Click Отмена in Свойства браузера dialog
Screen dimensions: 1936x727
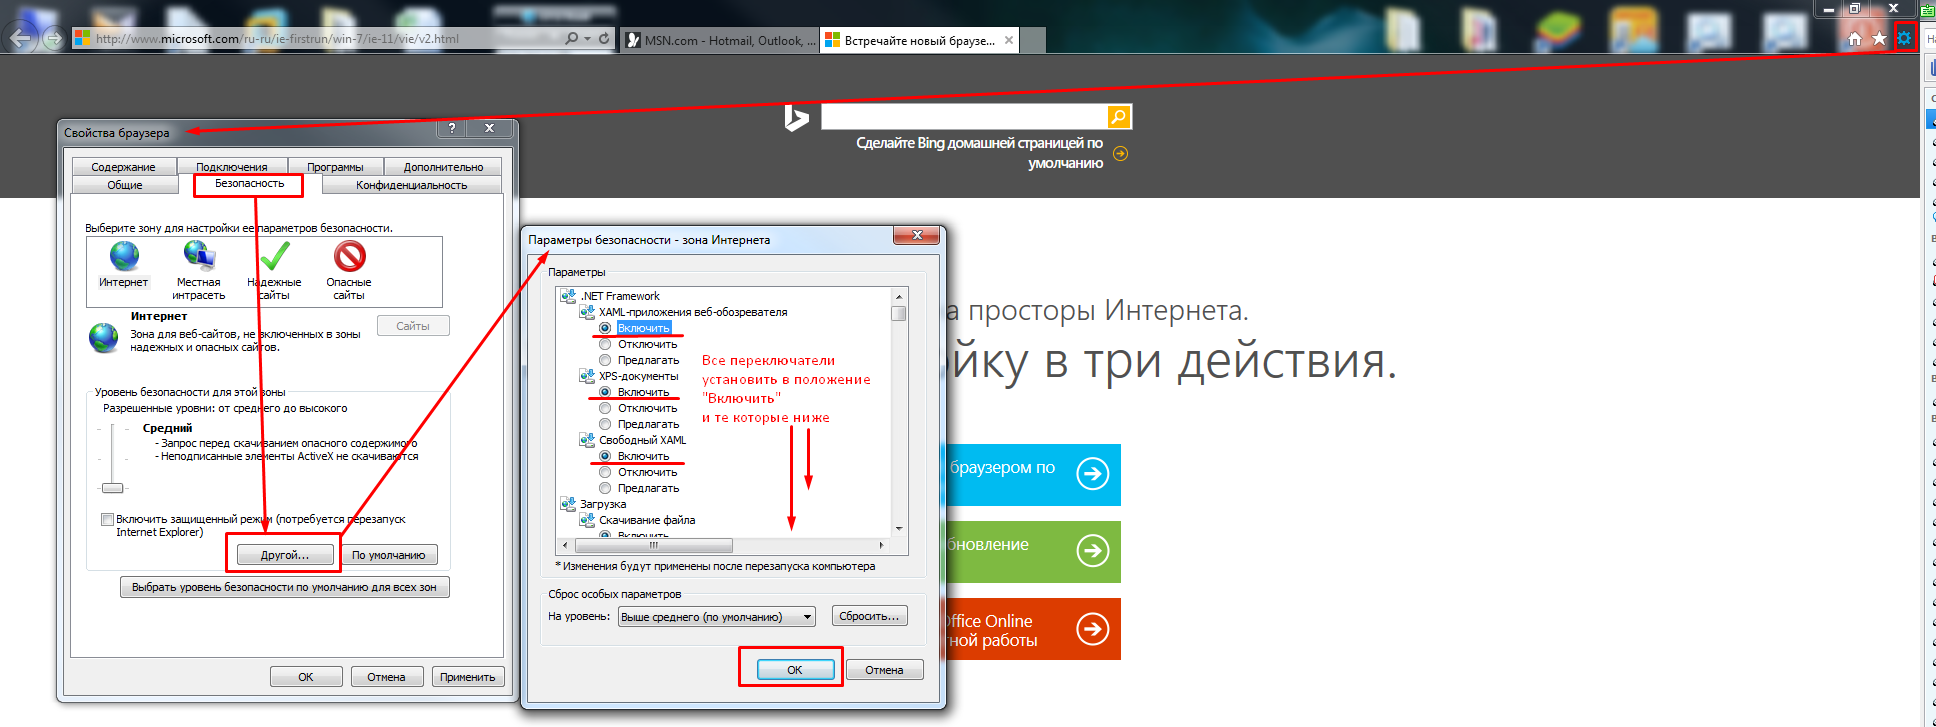[x=386, y=677]
